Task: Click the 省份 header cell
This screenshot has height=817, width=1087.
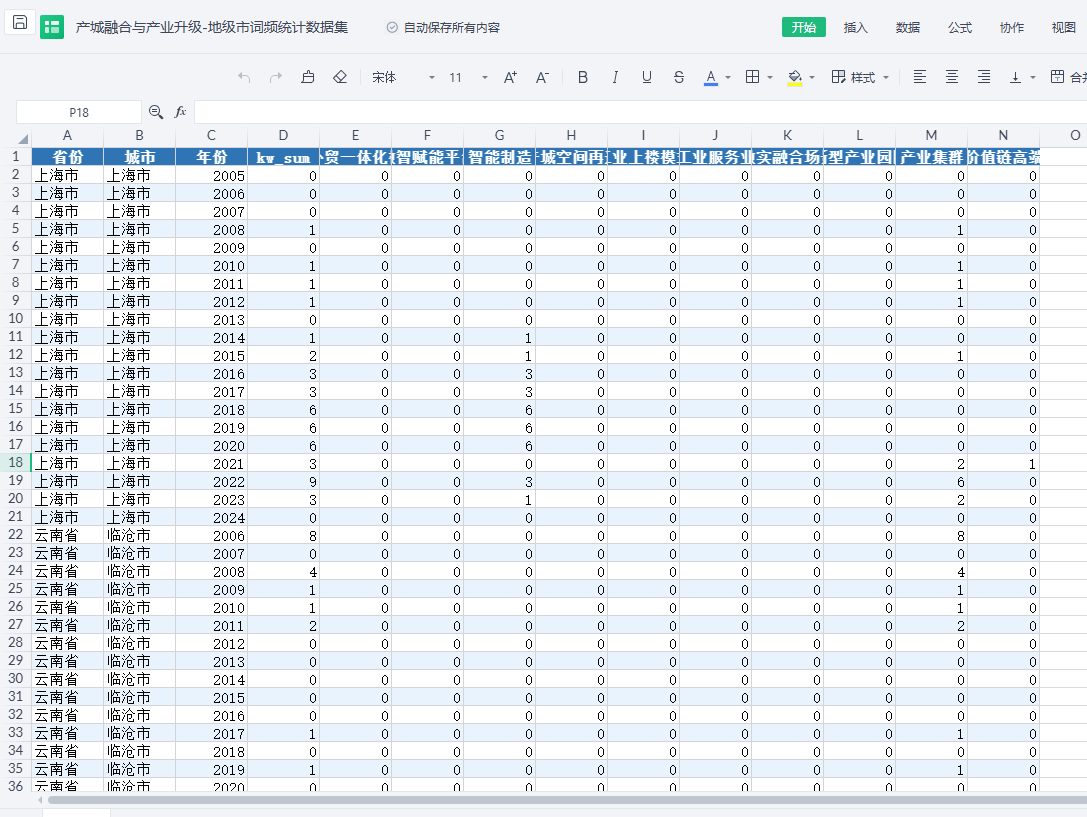Action: pyautogui.click(x=67, y=157)
